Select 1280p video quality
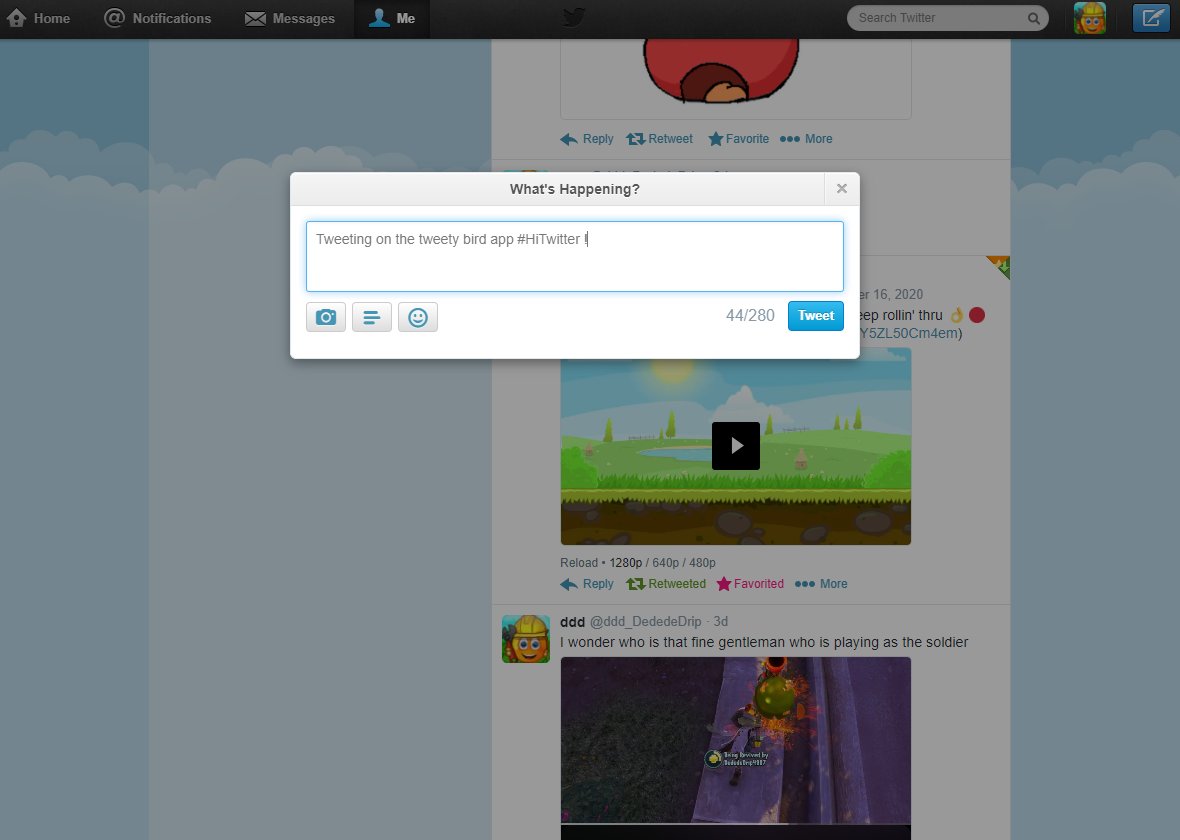Screen dimensions: 1180x840 coord(625,563)
